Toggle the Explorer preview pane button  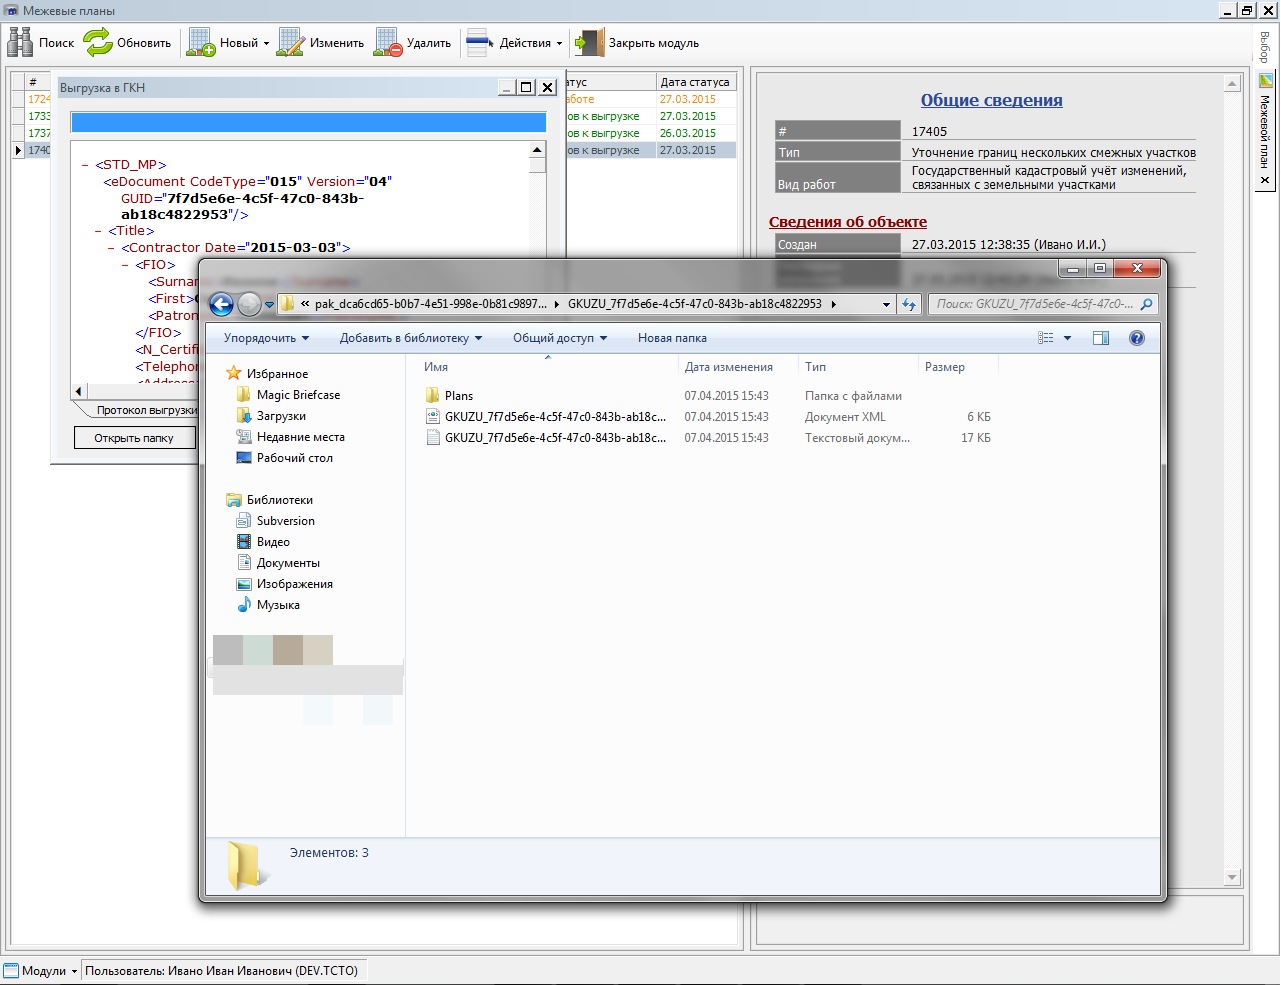pyautogui.click(x=1100, y=338)
